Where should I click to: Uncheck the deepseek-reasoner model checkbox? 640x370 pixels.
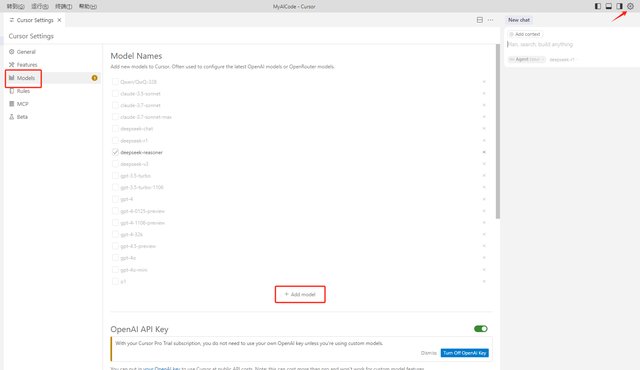coord(115,152)
